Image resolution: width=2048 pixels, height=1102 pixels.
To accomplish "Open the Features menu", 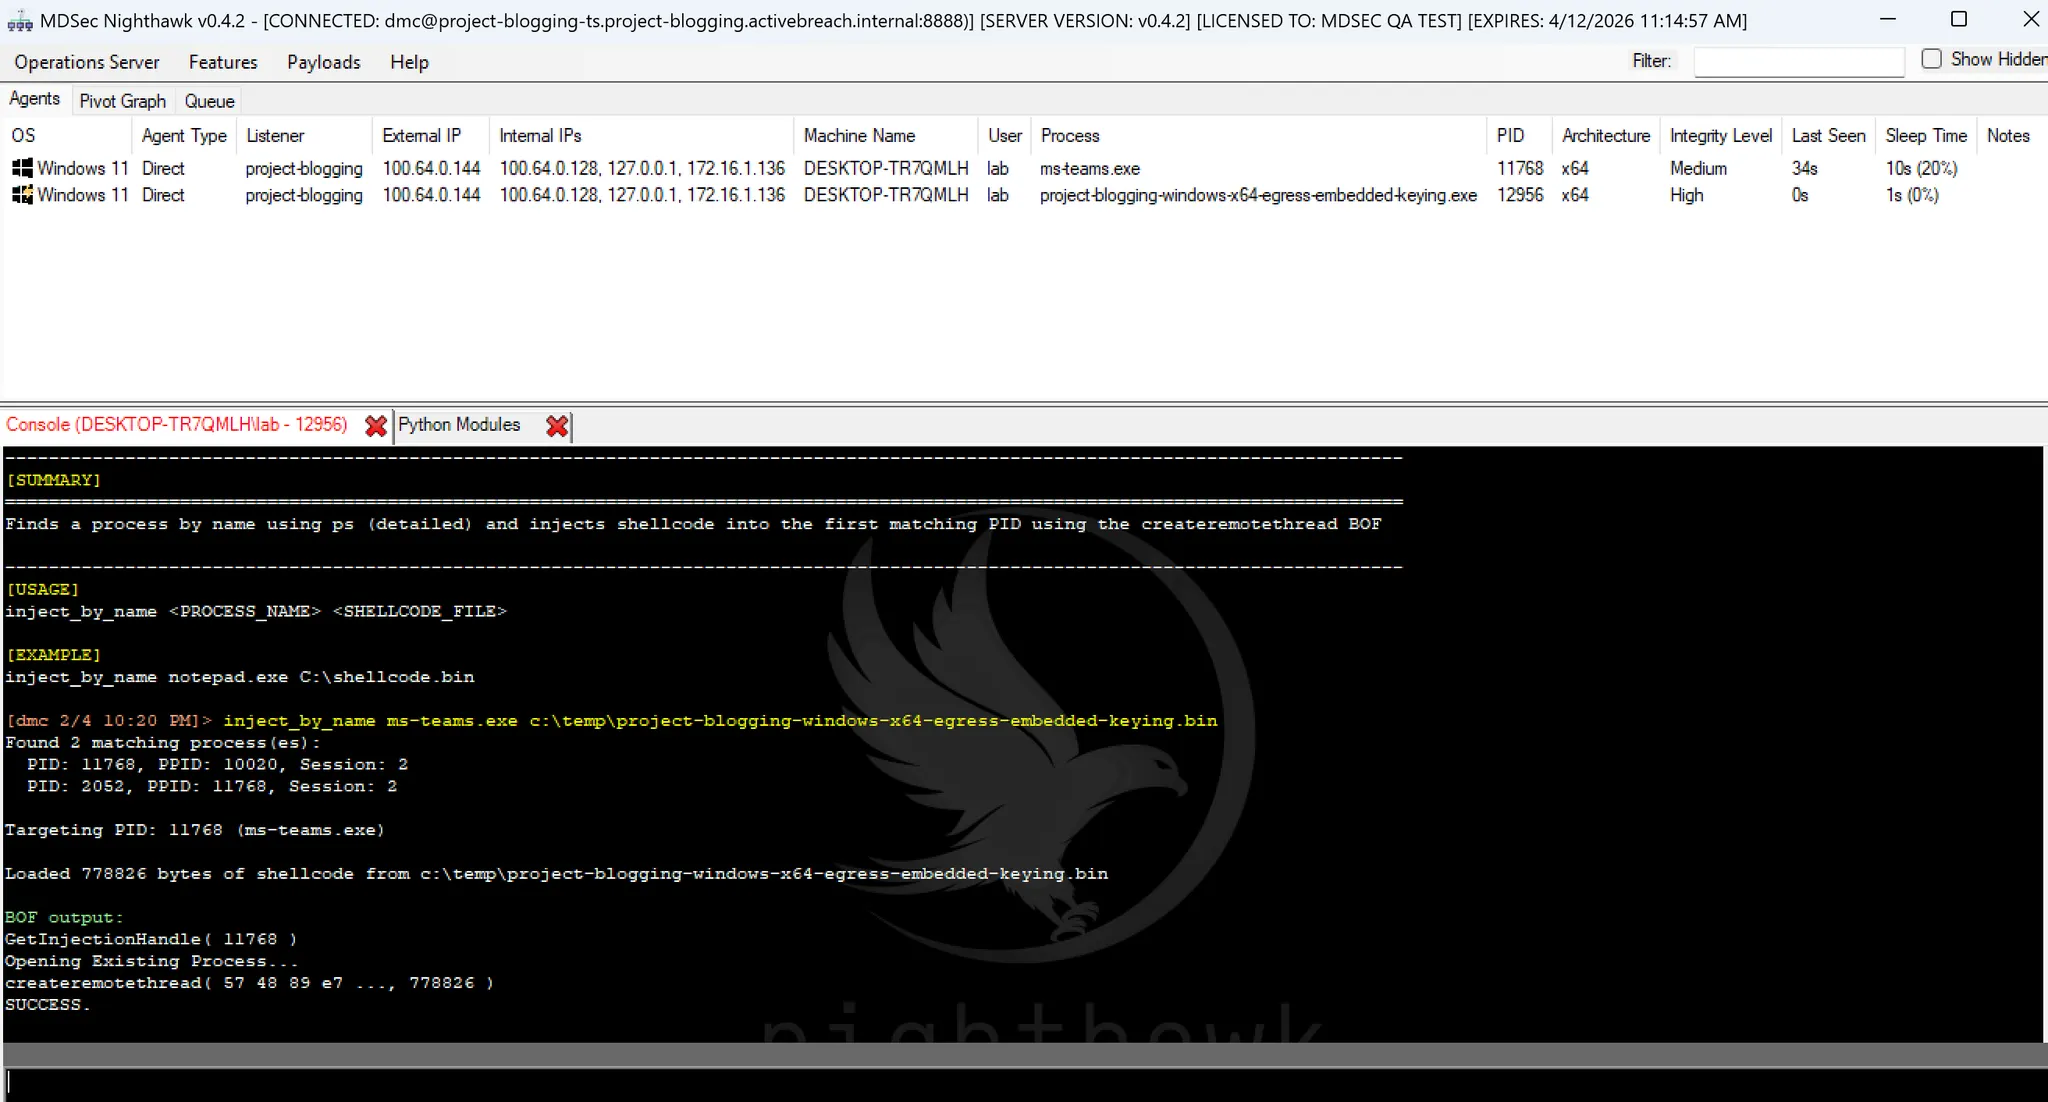I will 223,62.
